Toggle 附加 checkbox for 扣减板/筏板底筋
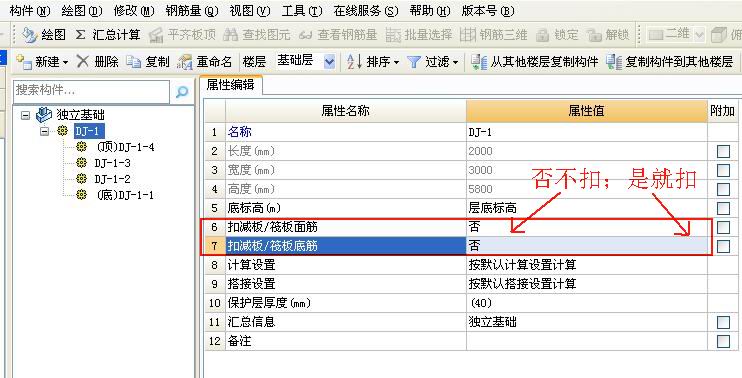Image resolution: width=742 pixels, height=378 pixels. point(723,246)
